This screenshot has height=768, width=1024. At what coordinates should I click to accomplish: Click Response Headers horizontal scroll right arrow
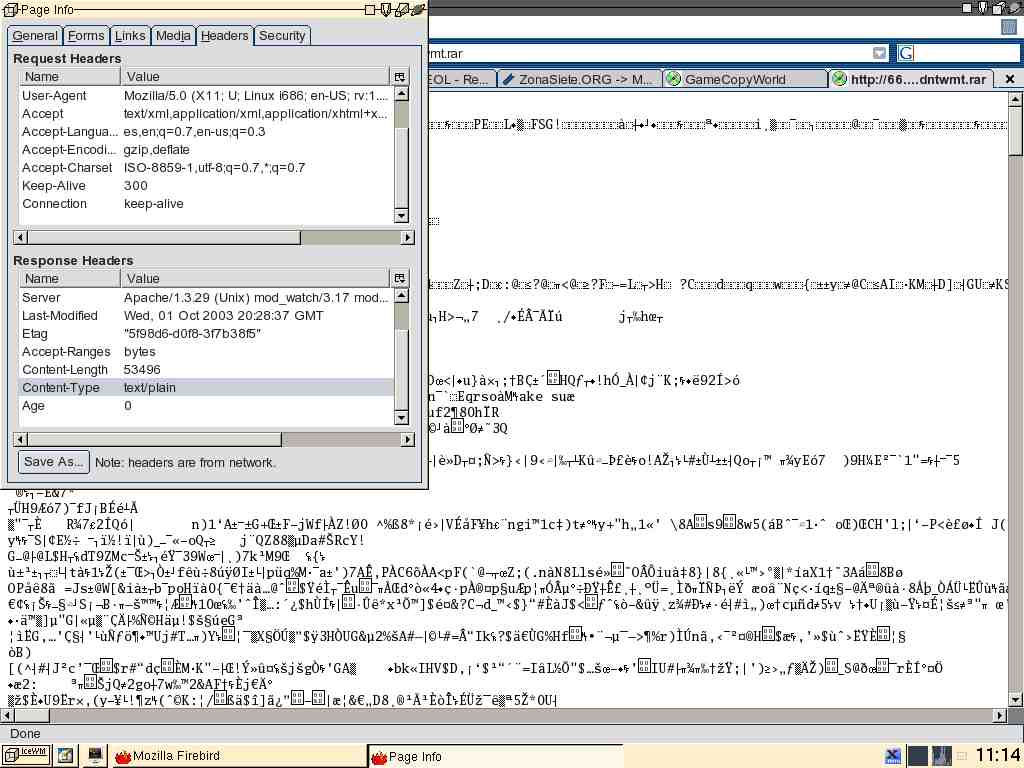click(408, 440)
